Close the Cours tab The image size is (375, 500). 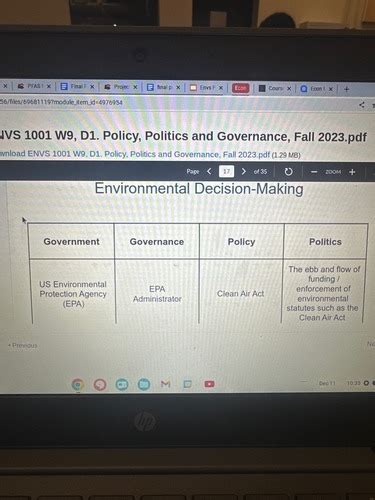click(289, 88)
